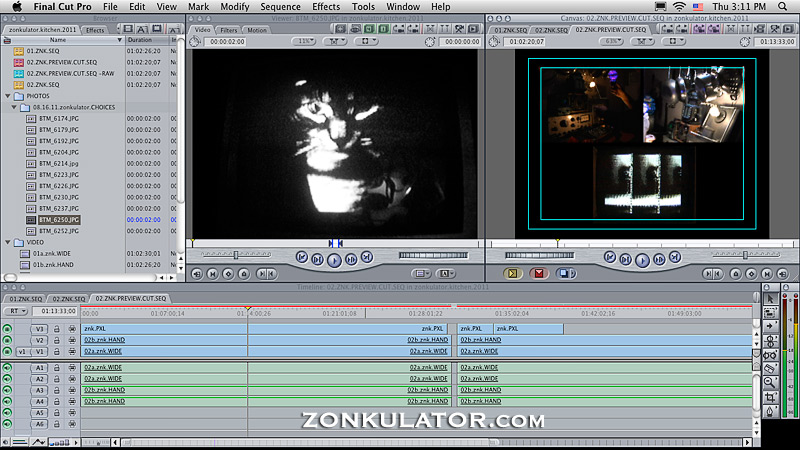The image size is (800, 450).
Task: Click the blue Replace edit button in Canvas
Action: point(565,273)
